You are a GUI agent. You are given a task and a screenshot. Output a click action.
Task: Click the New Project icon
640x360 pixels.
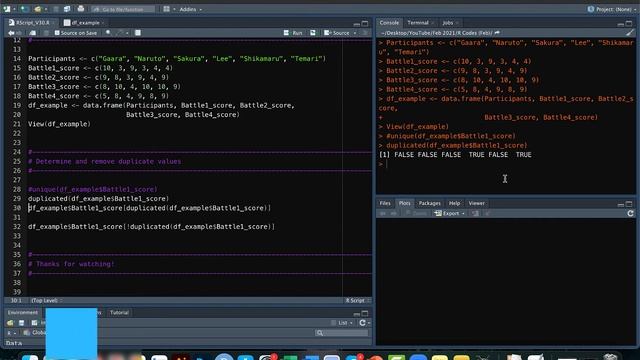pyautogui.click(x=25, y=9)
